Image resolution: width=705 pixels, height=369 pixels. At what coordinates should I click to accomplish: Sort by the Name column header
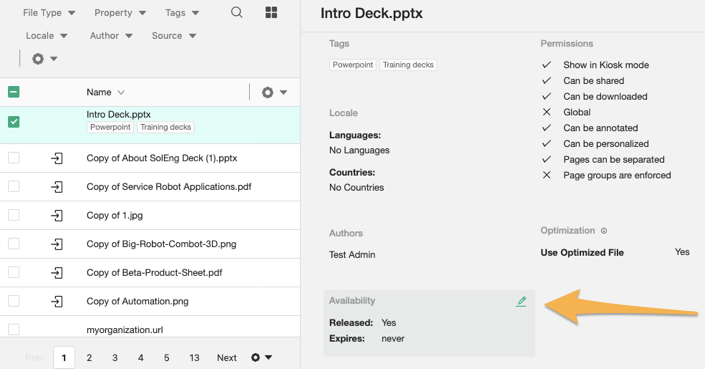[105, 92]
